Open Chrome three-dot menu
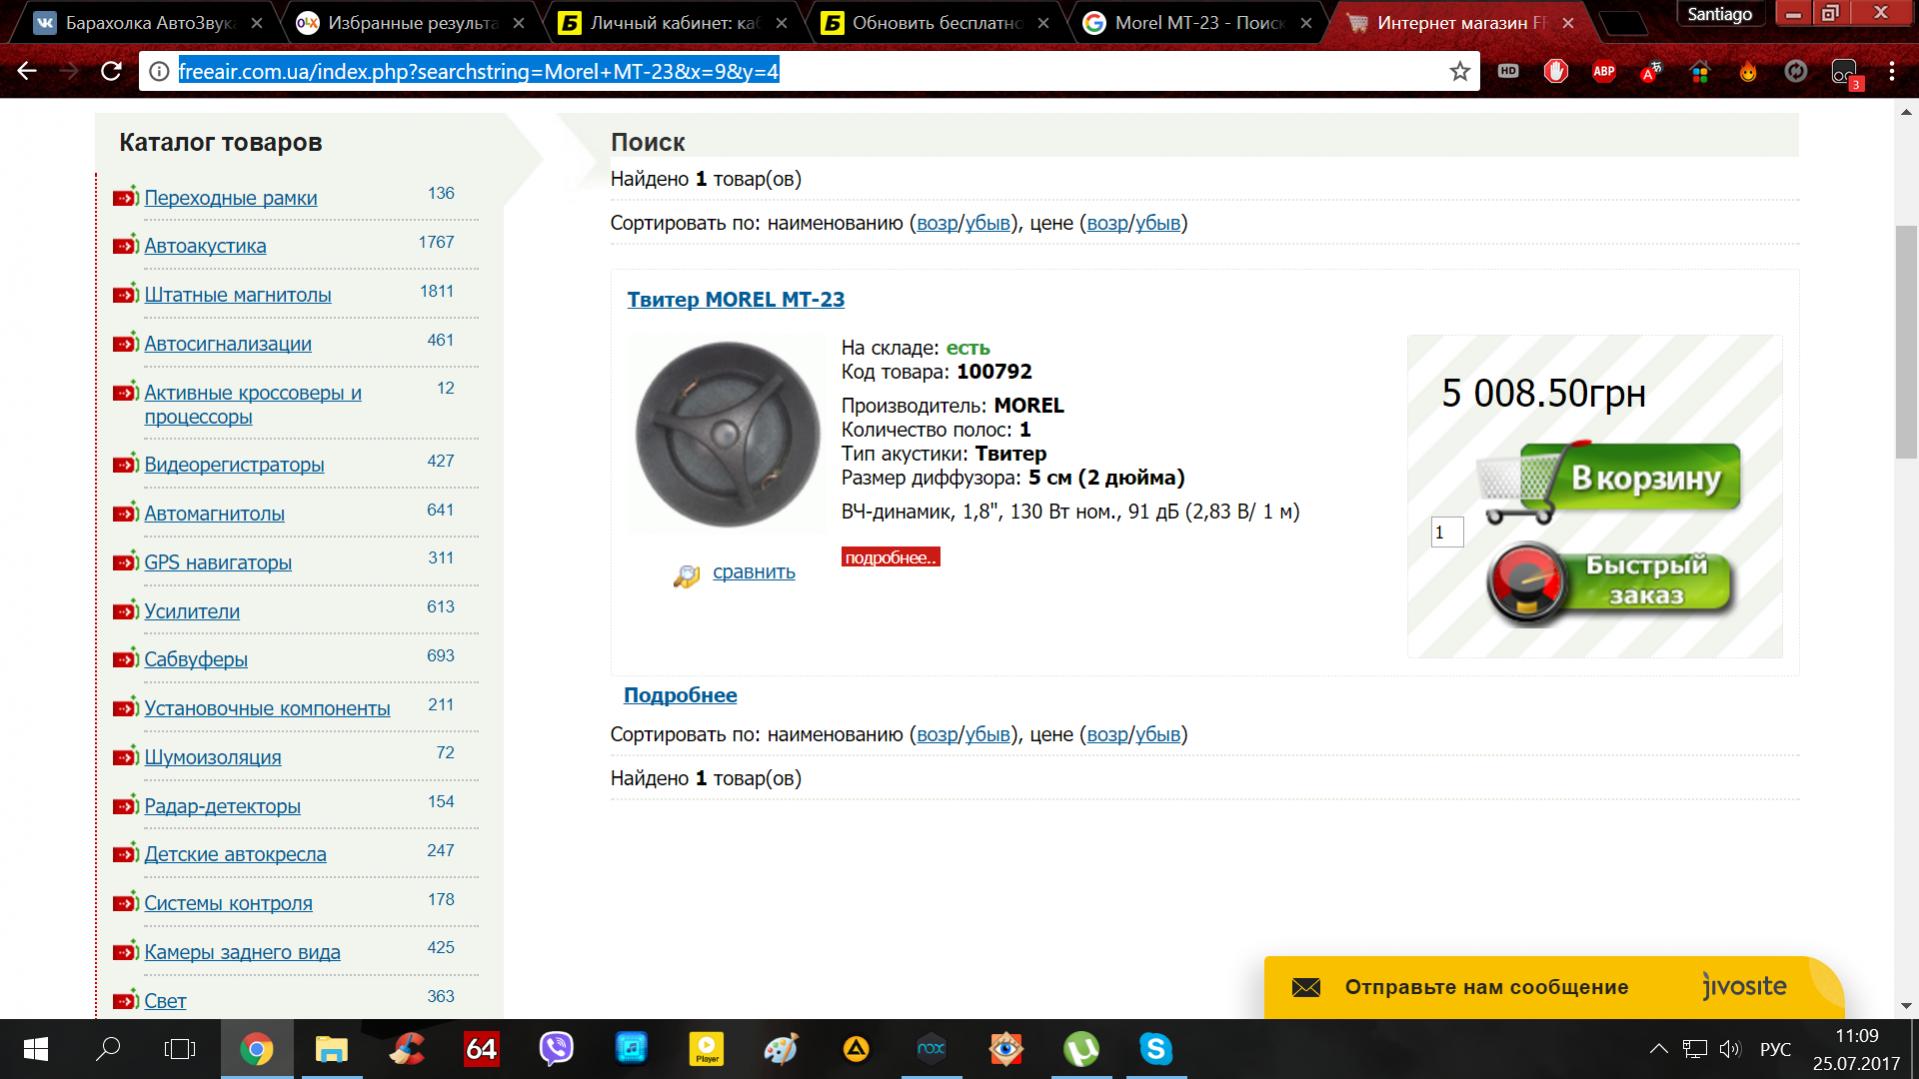 1891,71
